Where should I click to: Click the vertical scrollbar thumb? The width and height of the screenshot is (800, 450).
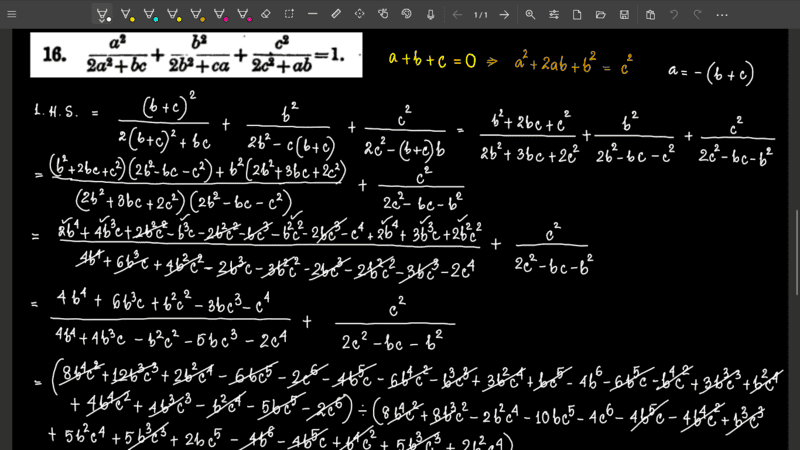click(x=797, y=252)
